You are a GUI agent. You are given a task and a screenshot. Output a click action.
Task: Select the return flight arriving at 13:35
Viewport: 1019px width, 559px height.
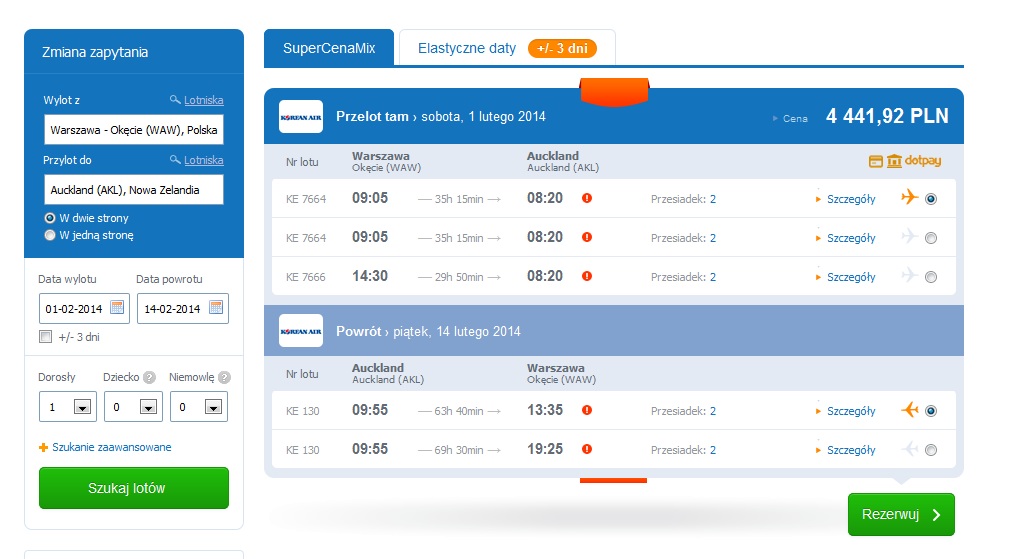tap(931, 411)
